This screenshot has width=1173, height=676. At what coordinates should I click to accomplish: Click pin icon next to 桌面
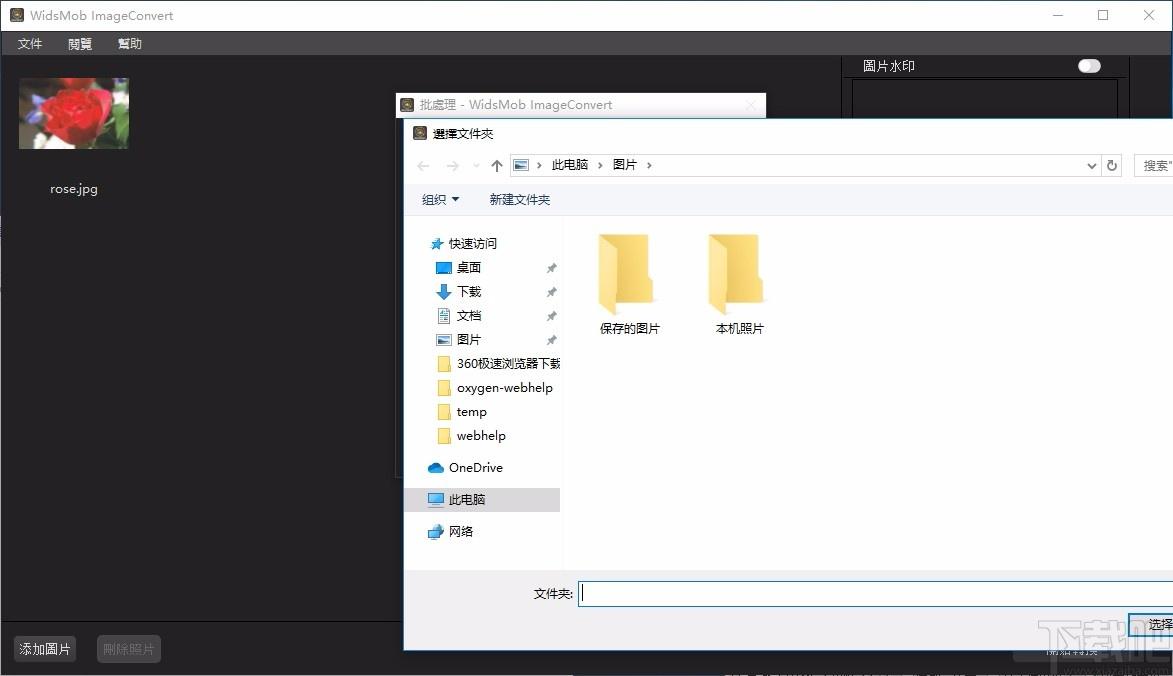(551, 268)
